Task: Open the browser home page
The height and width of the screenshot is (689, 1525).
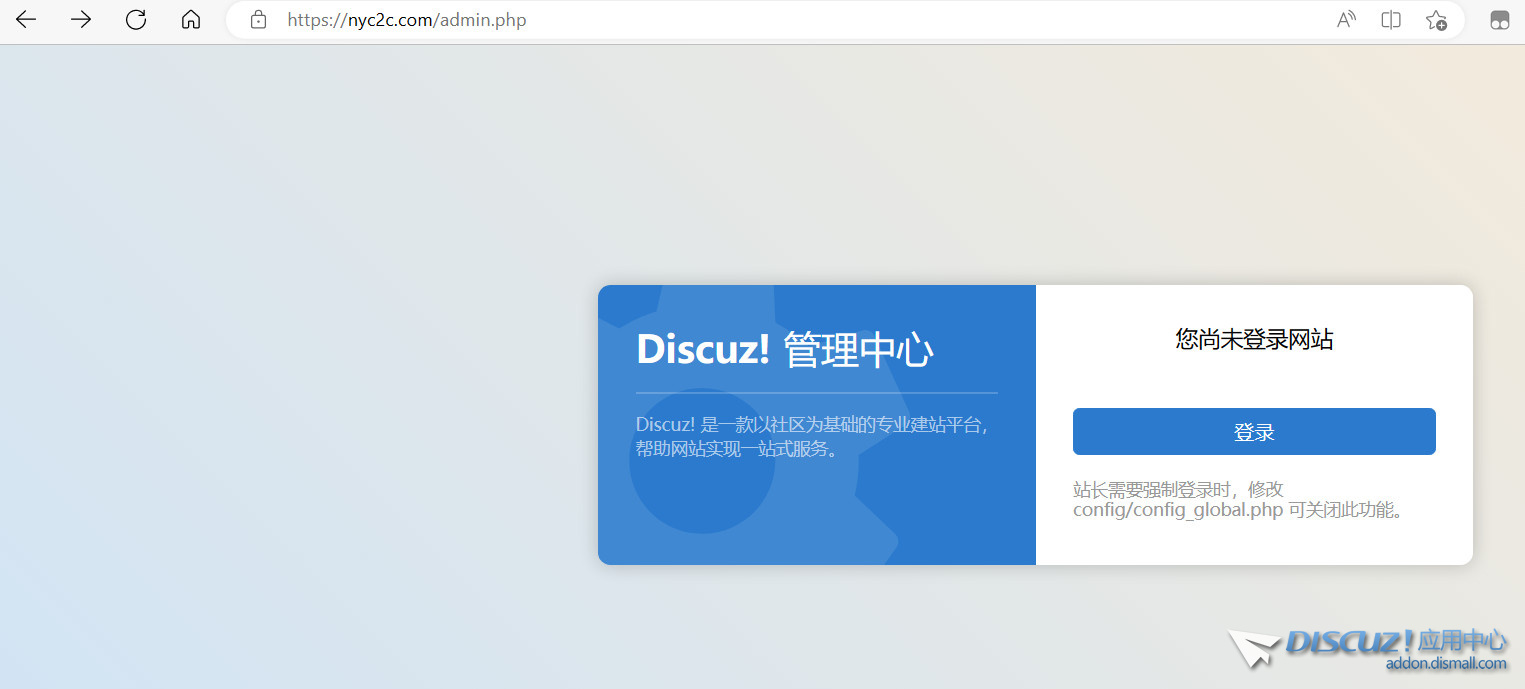Action: coord(190,19)
